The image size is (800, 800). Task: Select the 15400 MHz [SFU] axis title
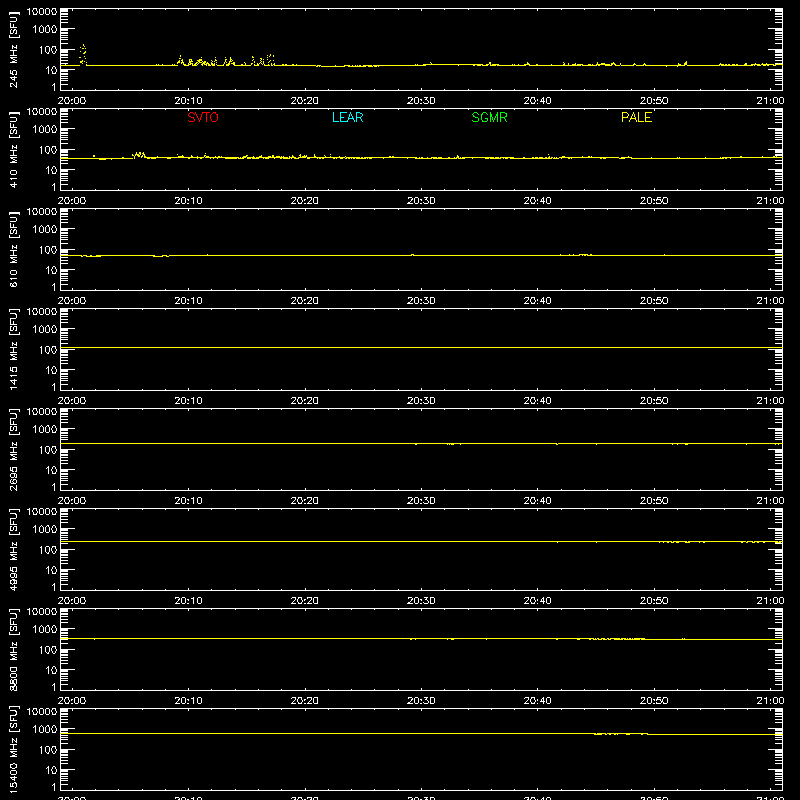point(13,749)
